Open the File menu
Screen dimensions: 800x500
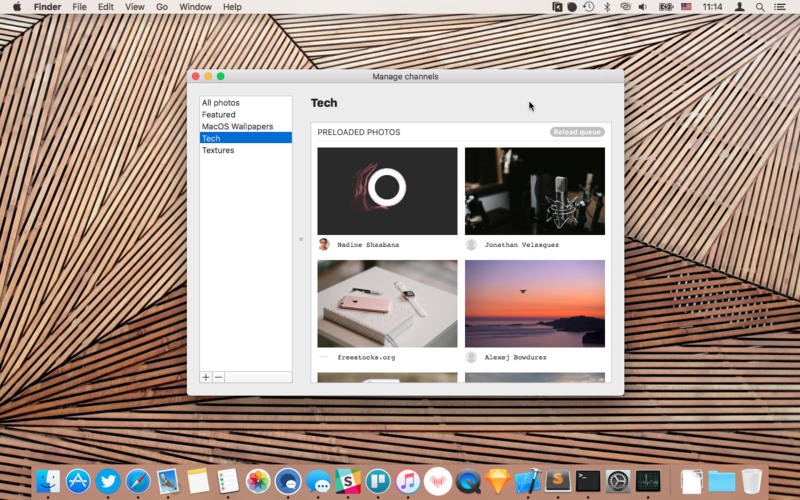[x=79, y=7]
